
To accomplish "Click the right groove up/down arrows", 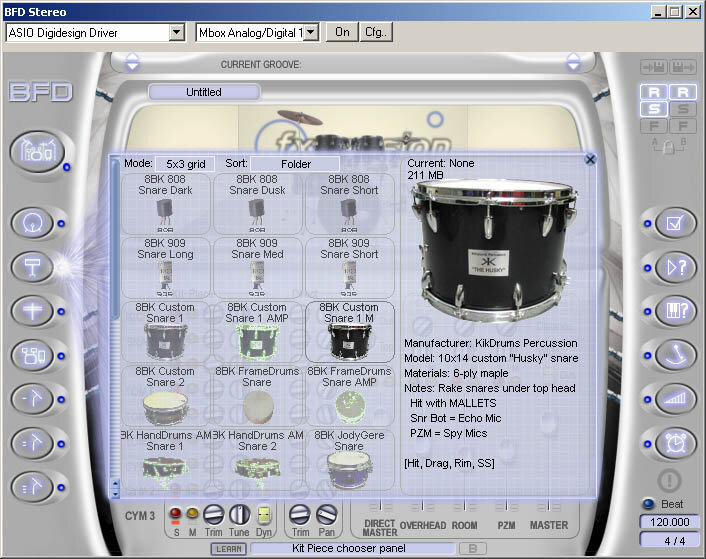I will click(x=573, y=62).
